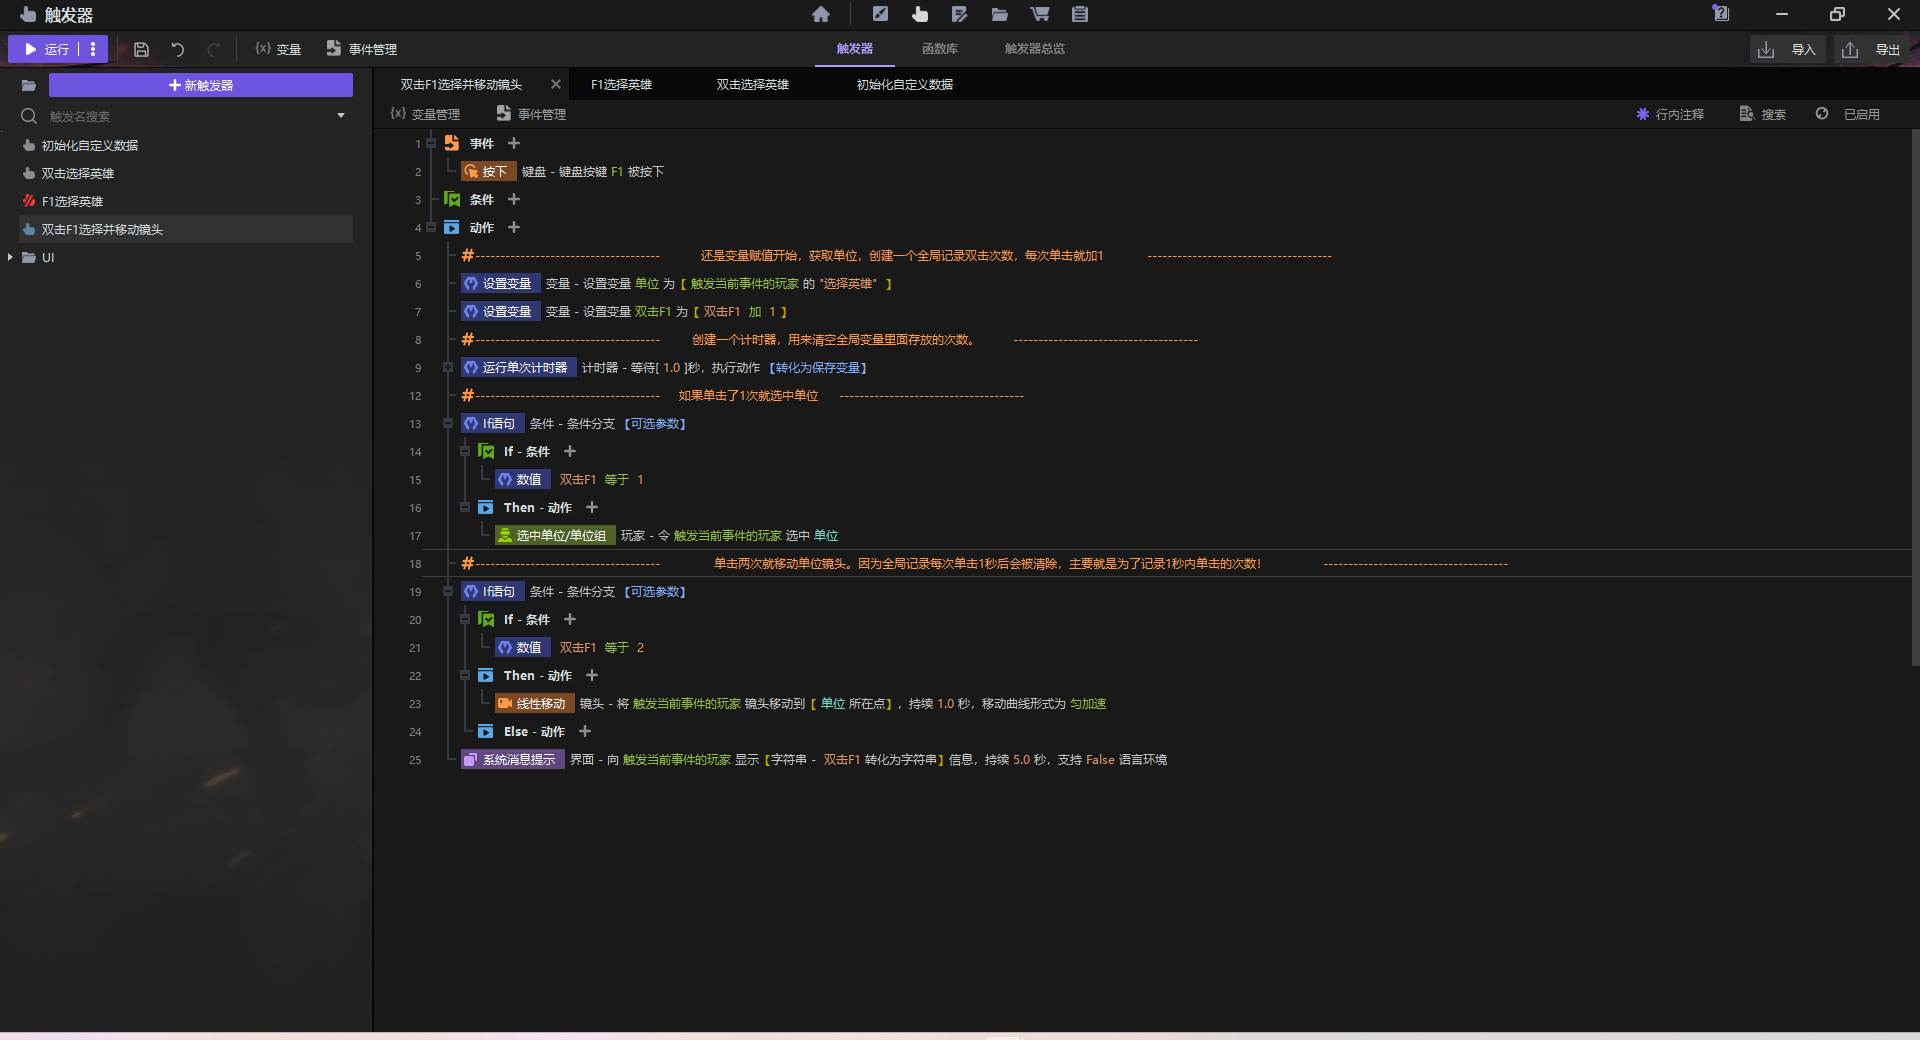This screenshot has height=1040, width=1920.
Task: Switch to the 触发器总览 tab
Action: (x=1035, y=48)
